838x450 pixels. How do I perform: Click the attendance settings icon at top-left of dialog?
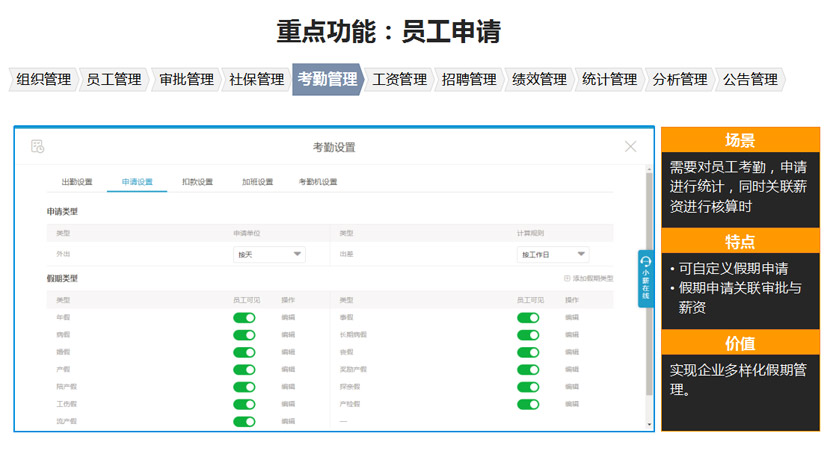click(x=38, y=147)
